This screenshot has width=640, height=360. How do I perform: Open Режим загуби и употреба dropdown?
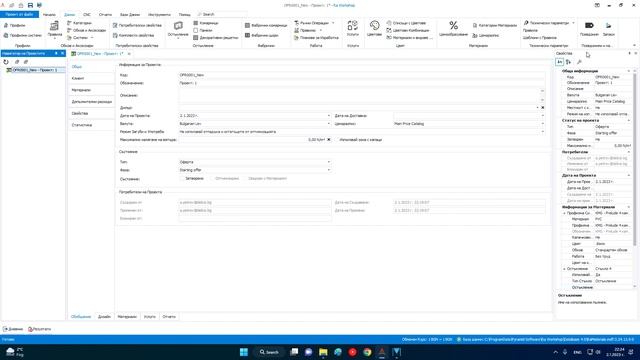pyautogui.click(x=543, y=131)
